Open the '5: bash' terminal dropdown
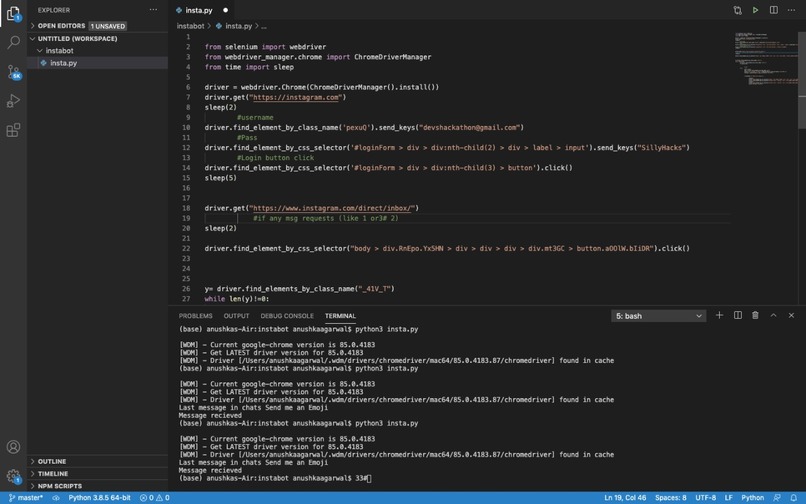Image resolution: width=806 pixels, height=504 pixels. tap(658, 316)
